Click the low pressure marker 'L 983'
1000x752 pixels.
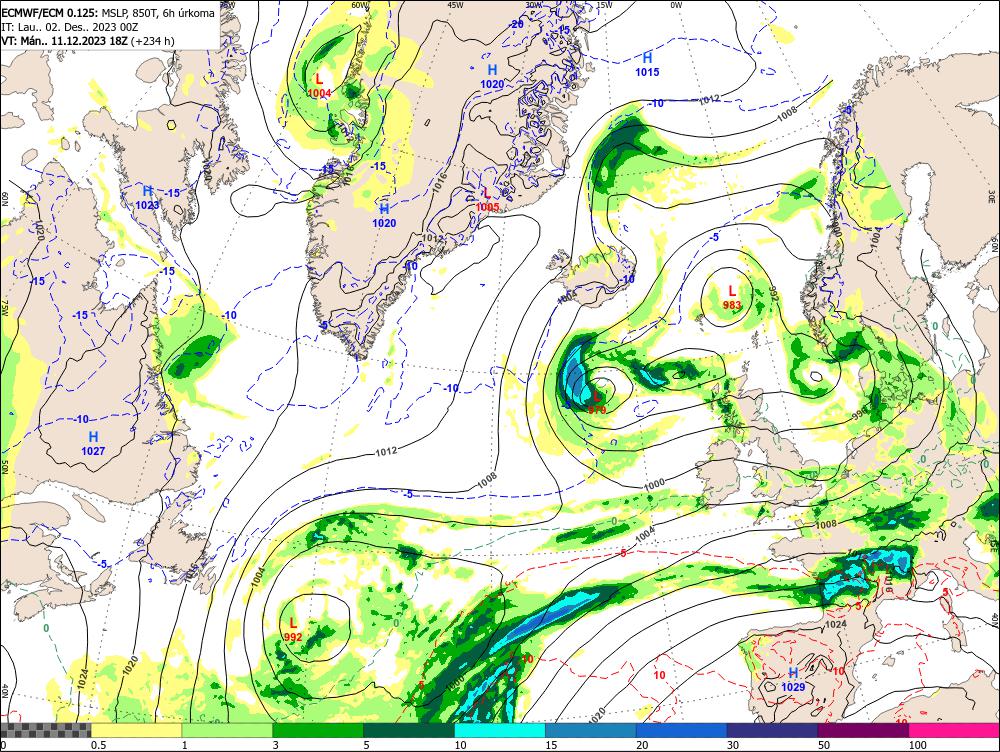pos(732,298)
